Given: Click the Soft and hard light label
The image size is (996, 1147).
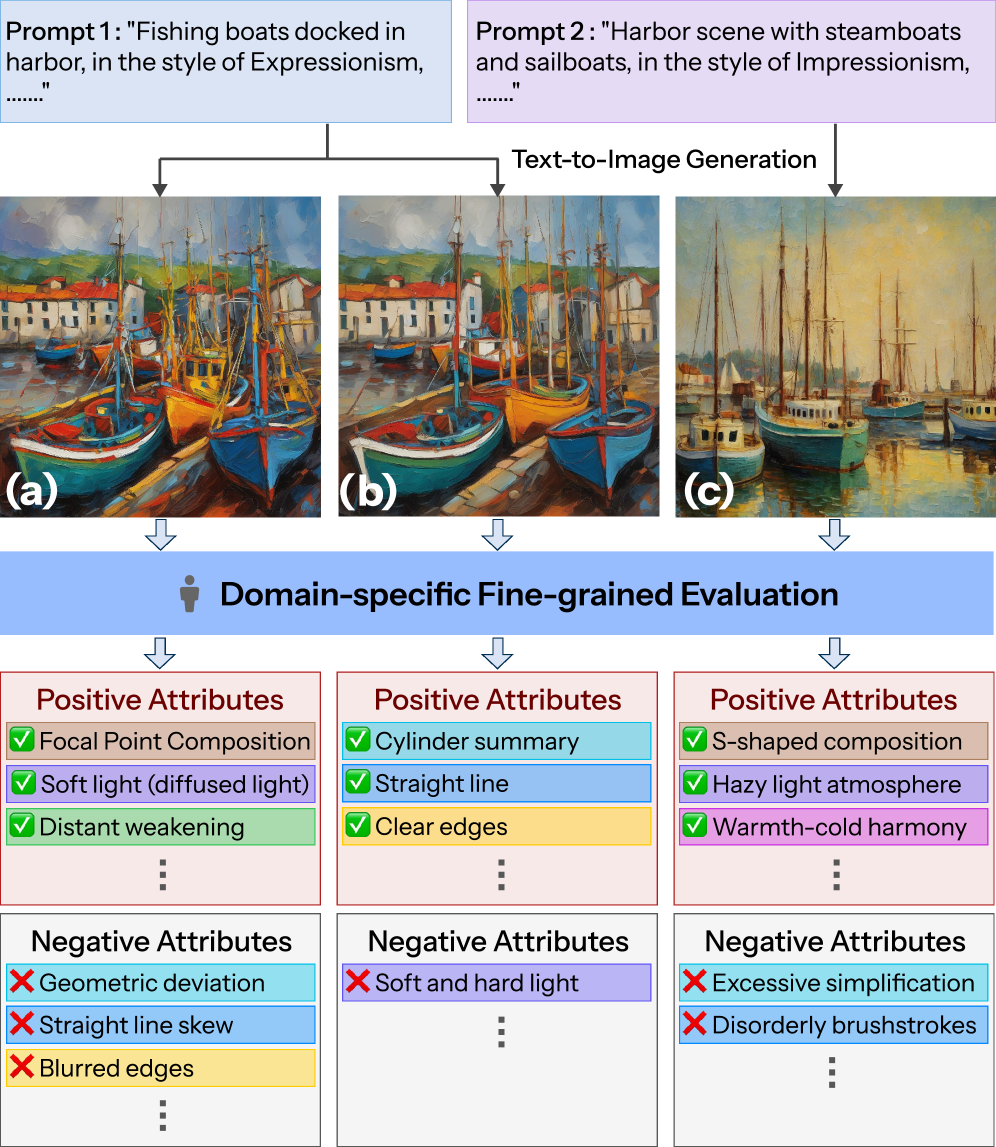Looking at the screenshot, I should pyautogui.click(x=477, y=982).
